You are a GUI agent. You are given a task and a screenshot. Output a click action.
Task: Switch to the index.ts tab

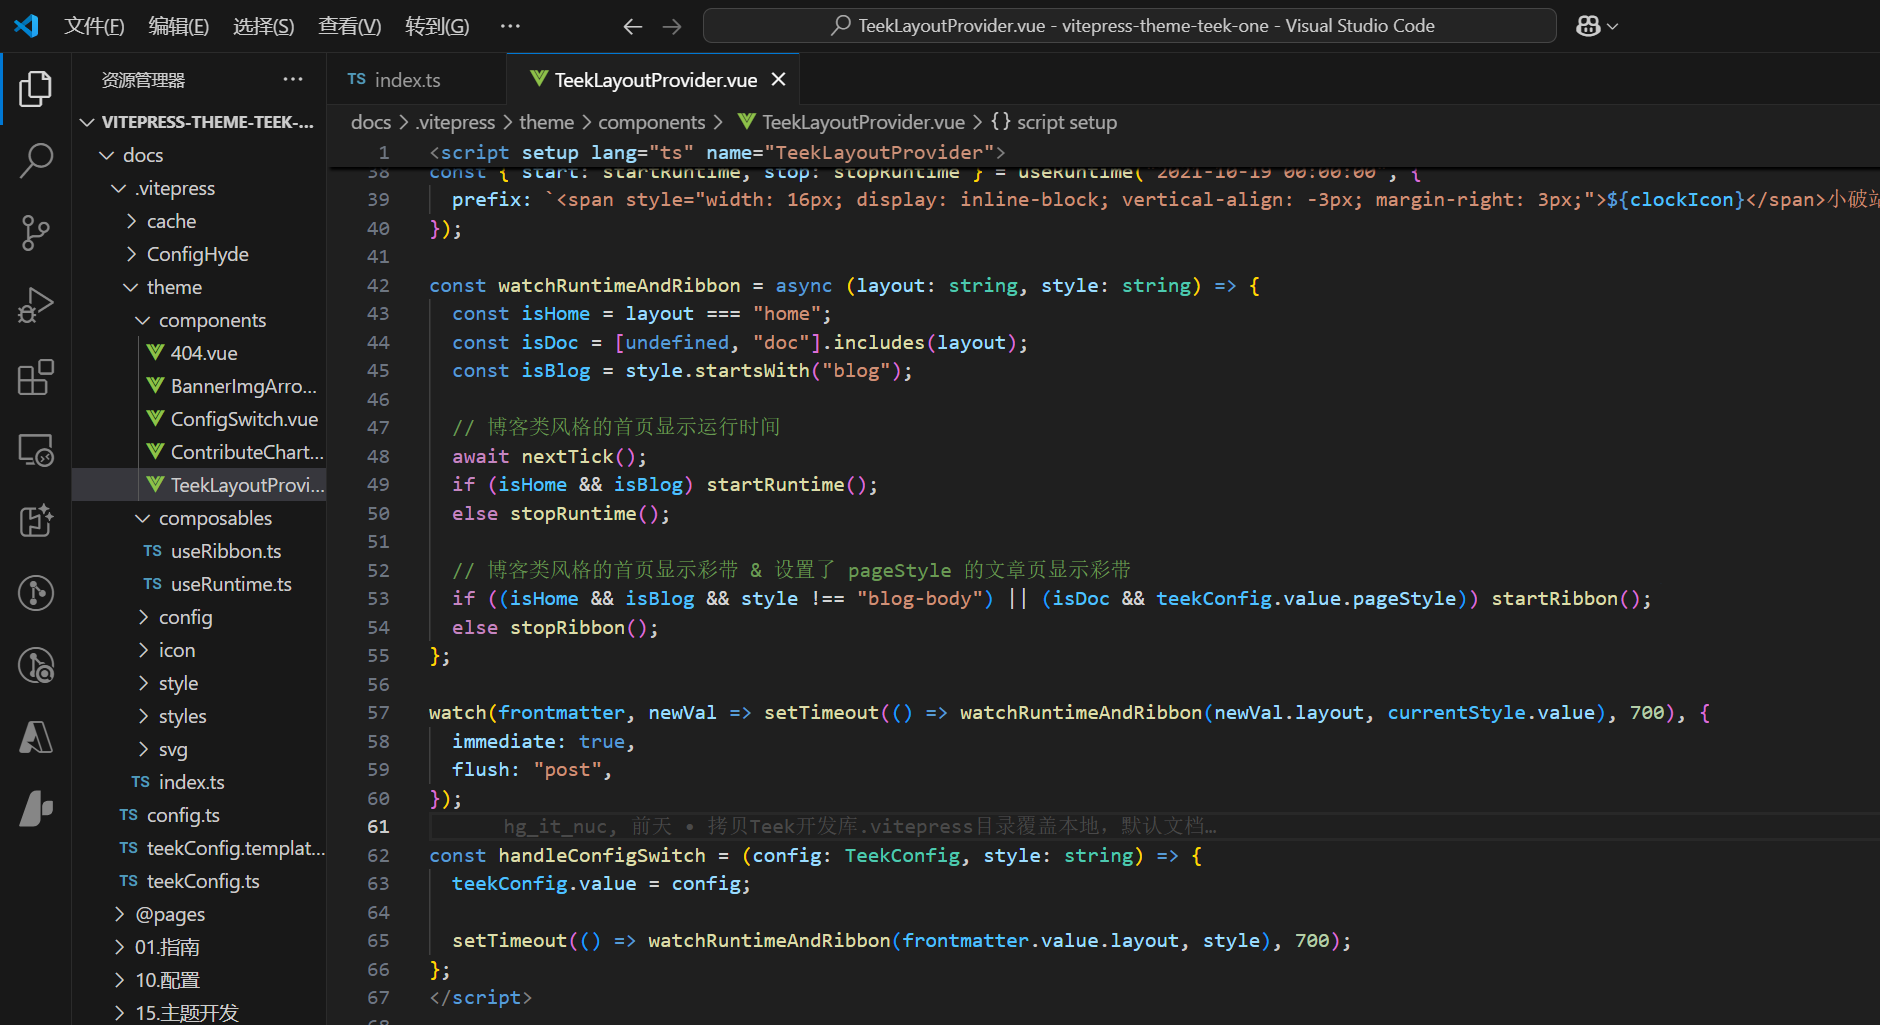pos(406,80)
